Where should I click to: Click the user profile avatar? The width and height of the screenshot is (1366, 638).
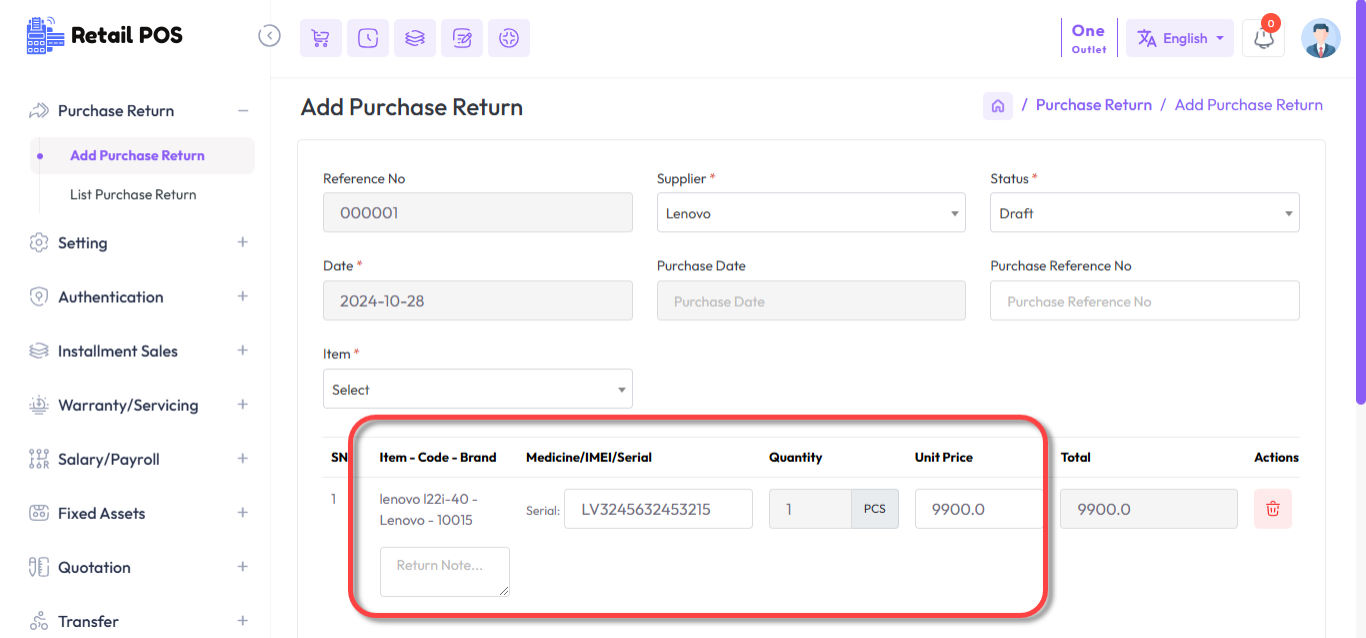point(1321,40)
